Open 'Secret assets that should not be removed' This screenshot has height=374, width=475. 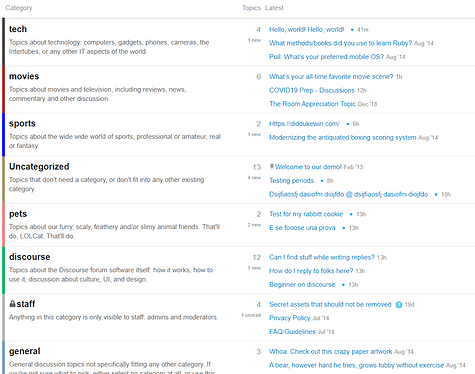(330, 305)
